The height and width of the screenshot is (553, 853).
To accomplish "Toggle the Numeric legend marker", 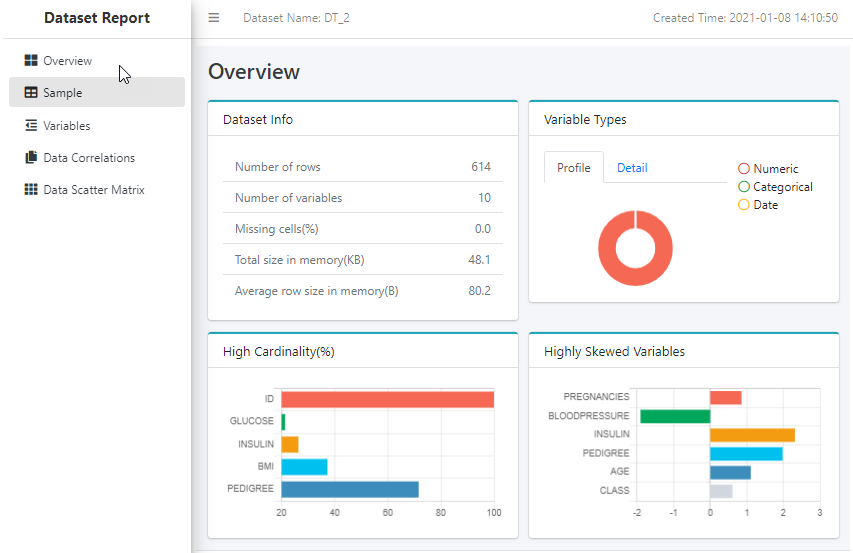I will pos(744,169).
